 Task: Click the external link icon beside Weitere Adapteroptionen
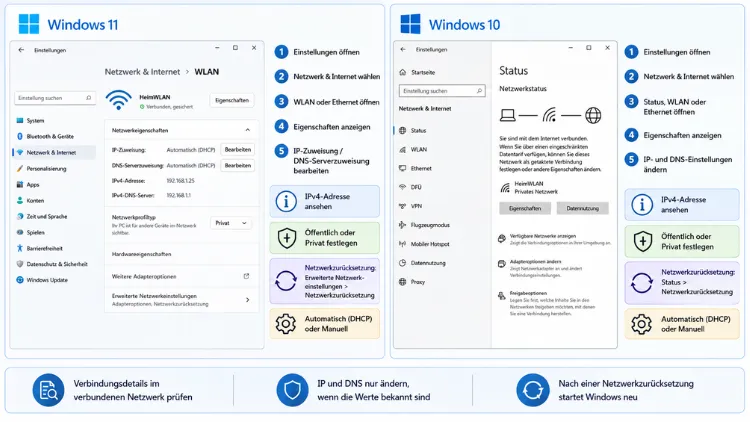(x=246, y=276)
